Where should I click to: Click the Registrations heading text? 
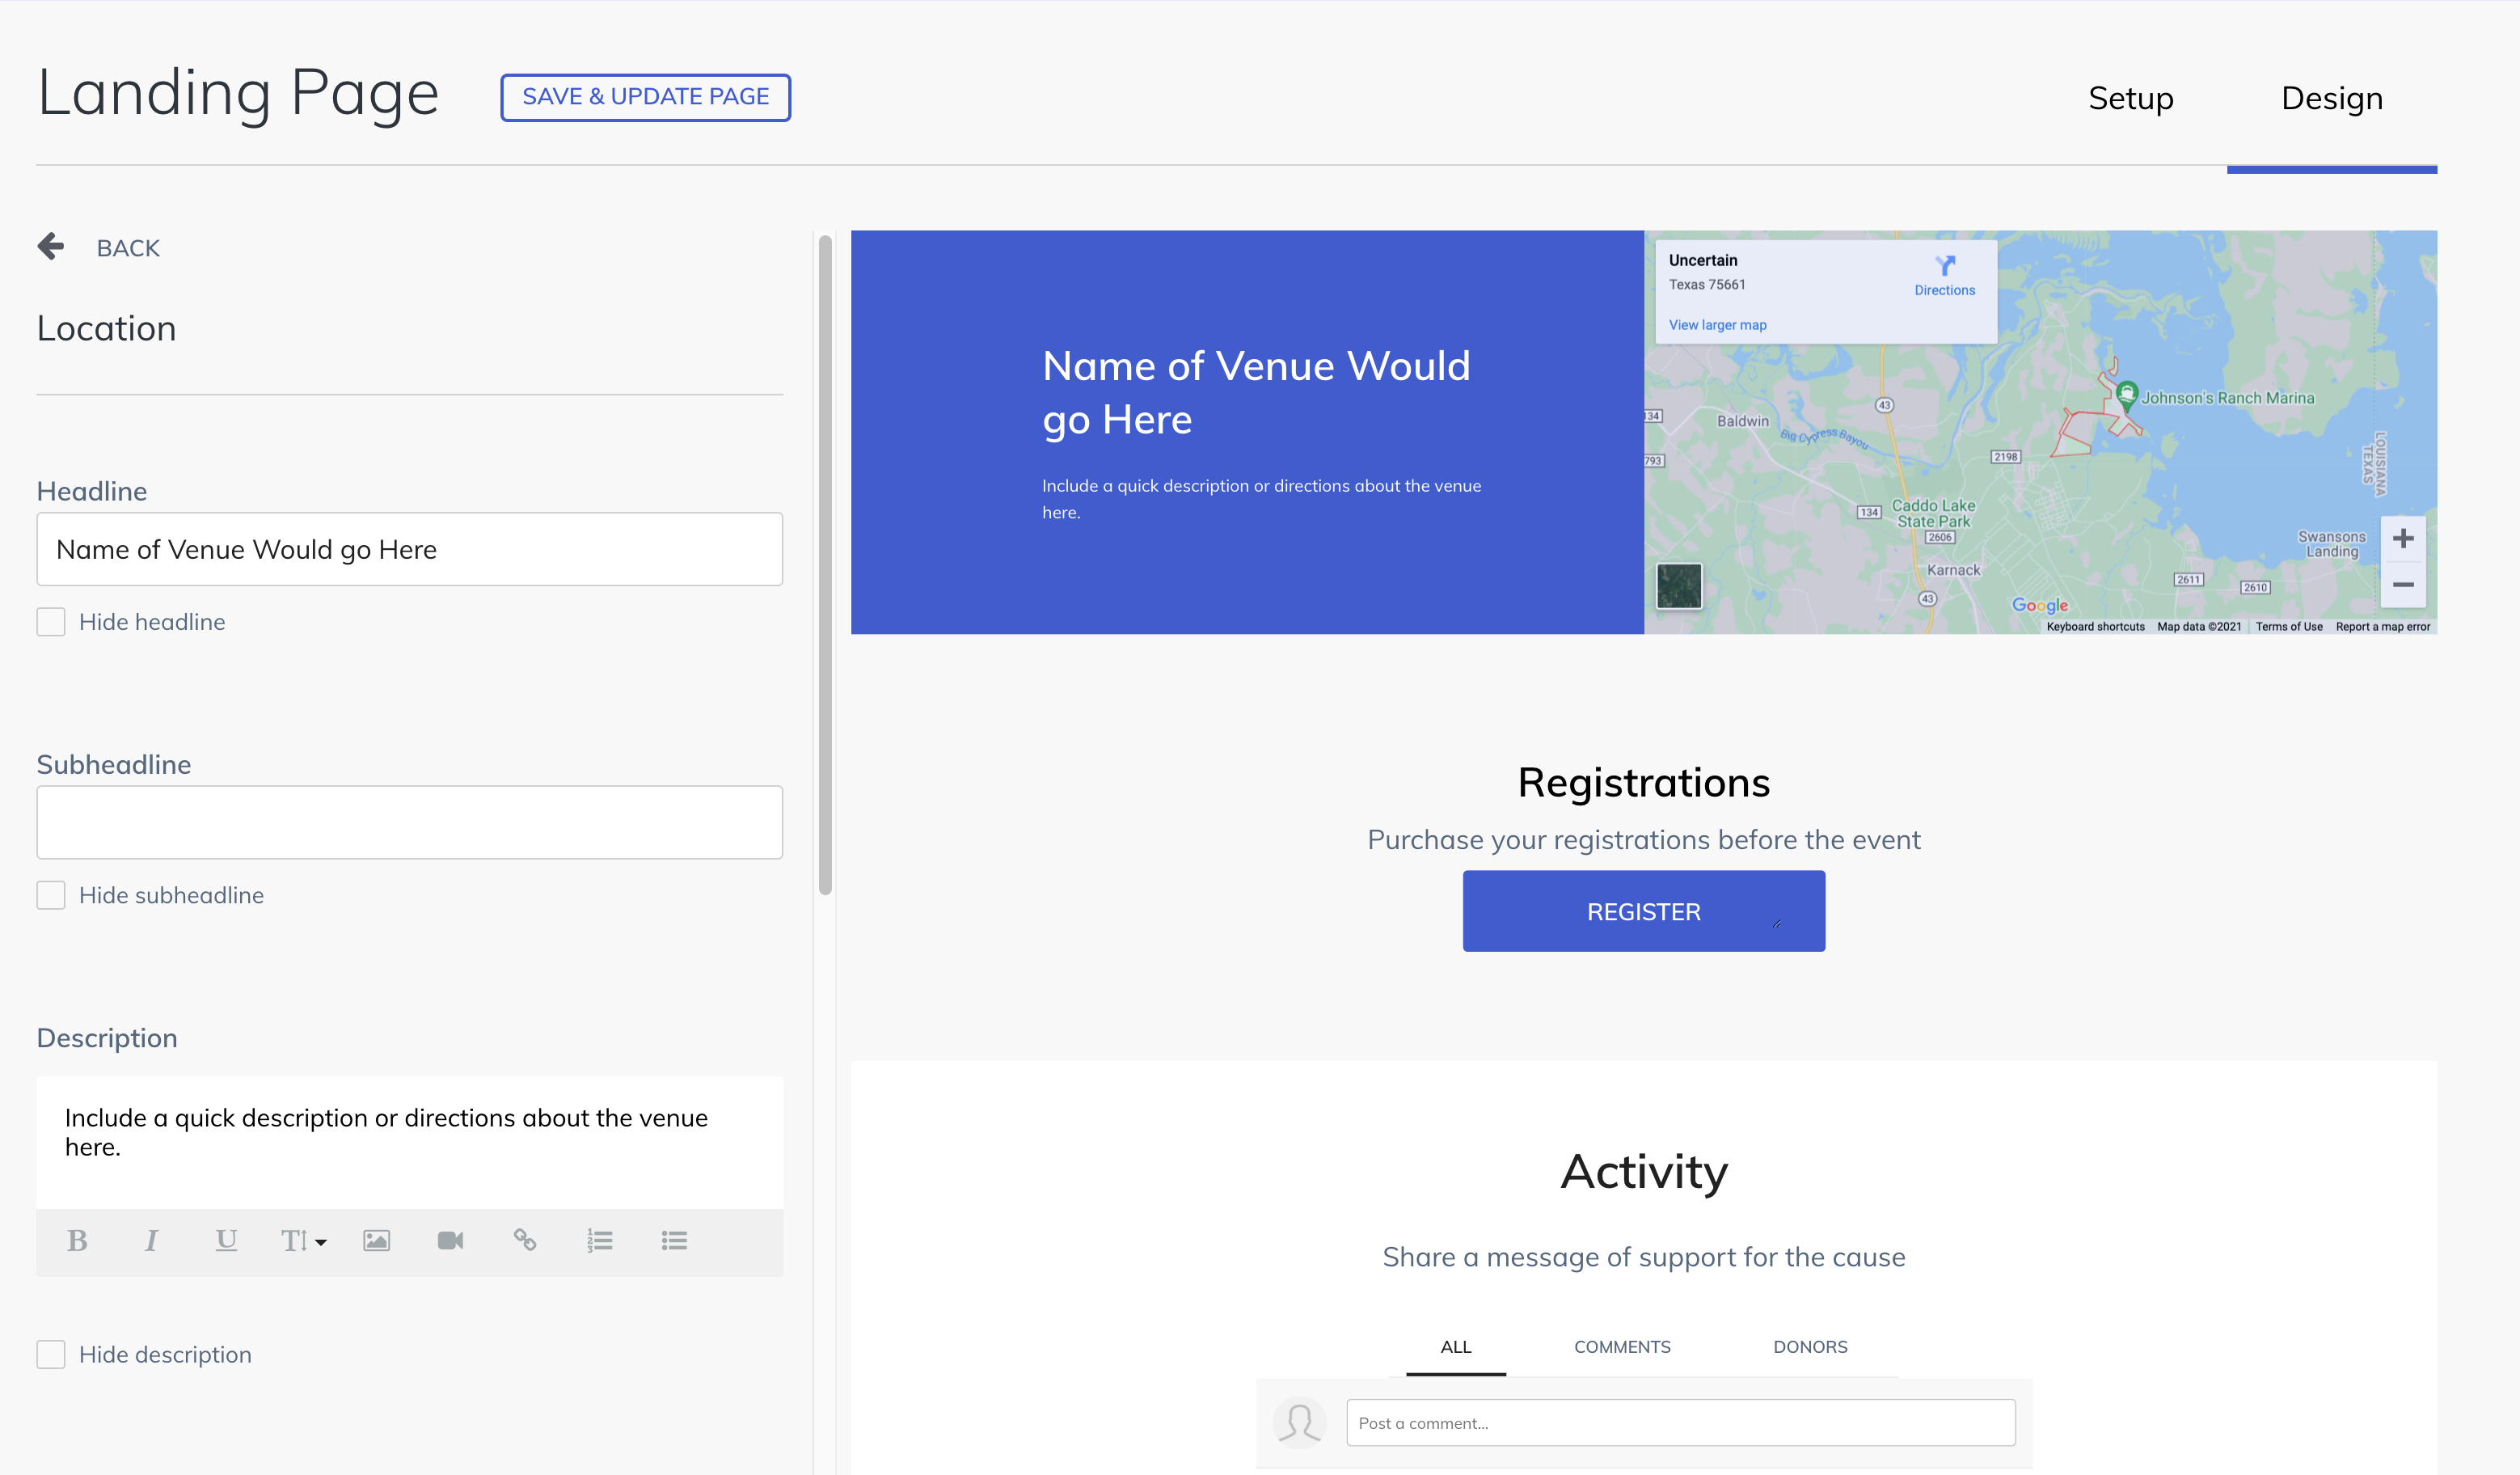[1643, 783]
